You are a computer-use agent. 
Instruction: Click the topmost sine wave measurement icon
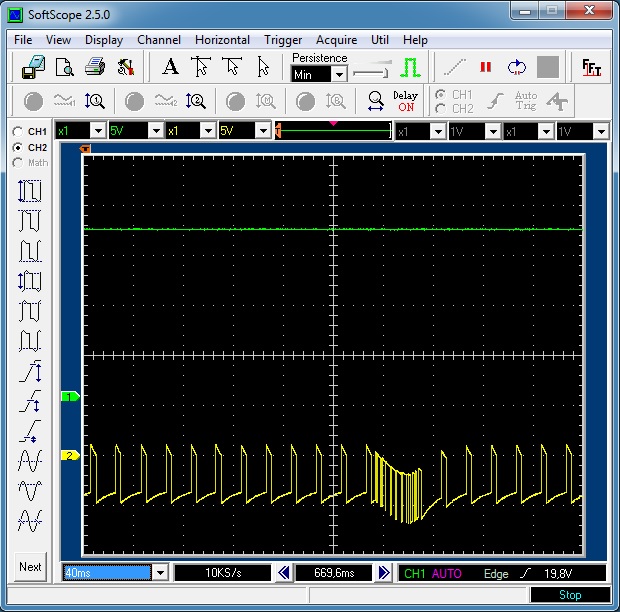[x=30, y=461]
